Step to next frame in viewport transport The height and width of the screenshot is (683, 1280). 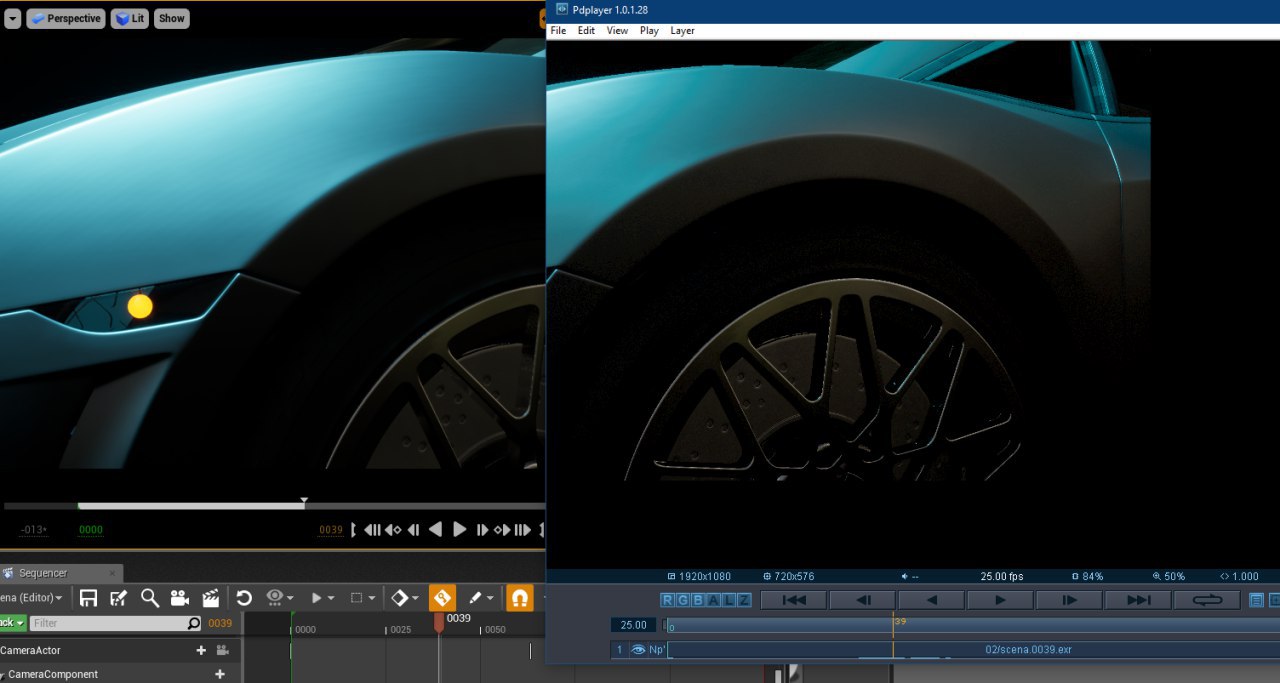pyautogui.click(x=482, y=530)
